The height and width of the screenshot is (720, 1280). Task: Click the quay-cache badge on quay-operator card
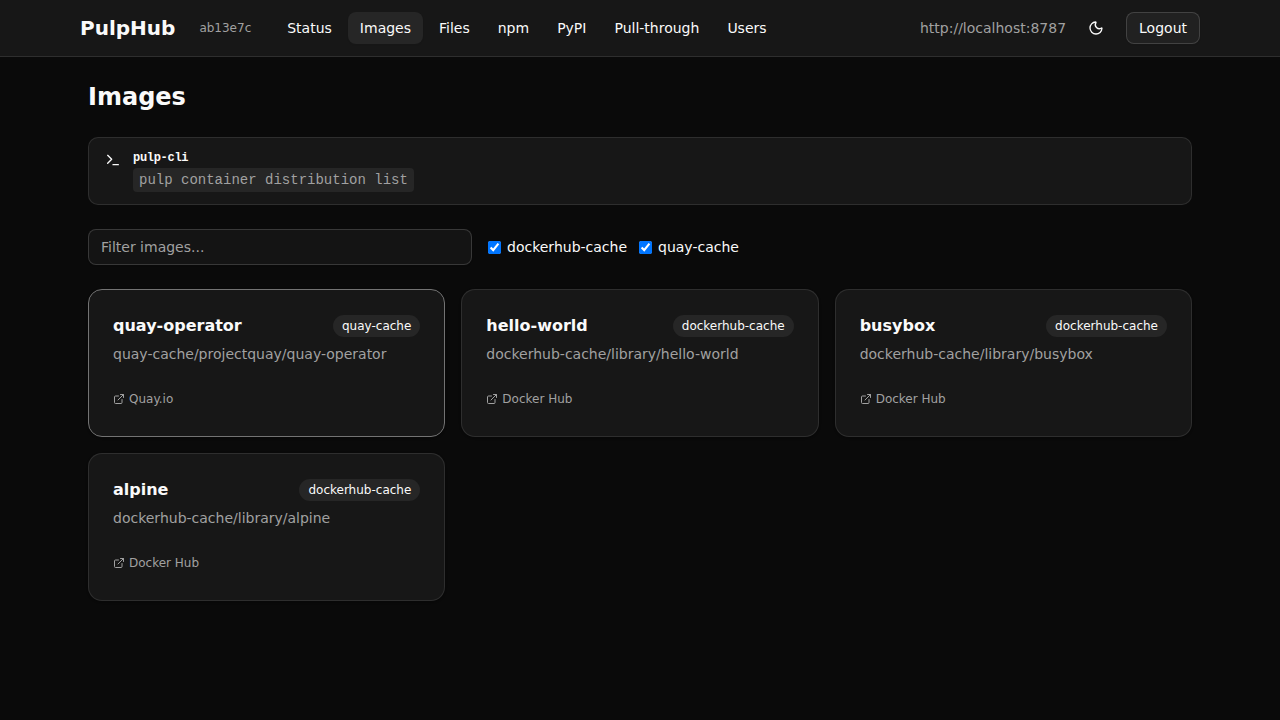376,325
